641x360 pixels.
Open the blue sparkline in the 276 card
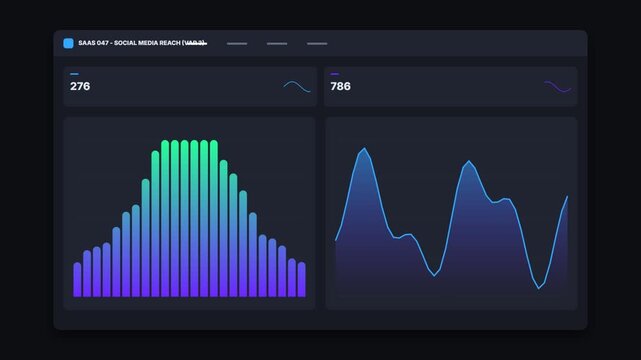pyautogui.click(x=297, y=87)
